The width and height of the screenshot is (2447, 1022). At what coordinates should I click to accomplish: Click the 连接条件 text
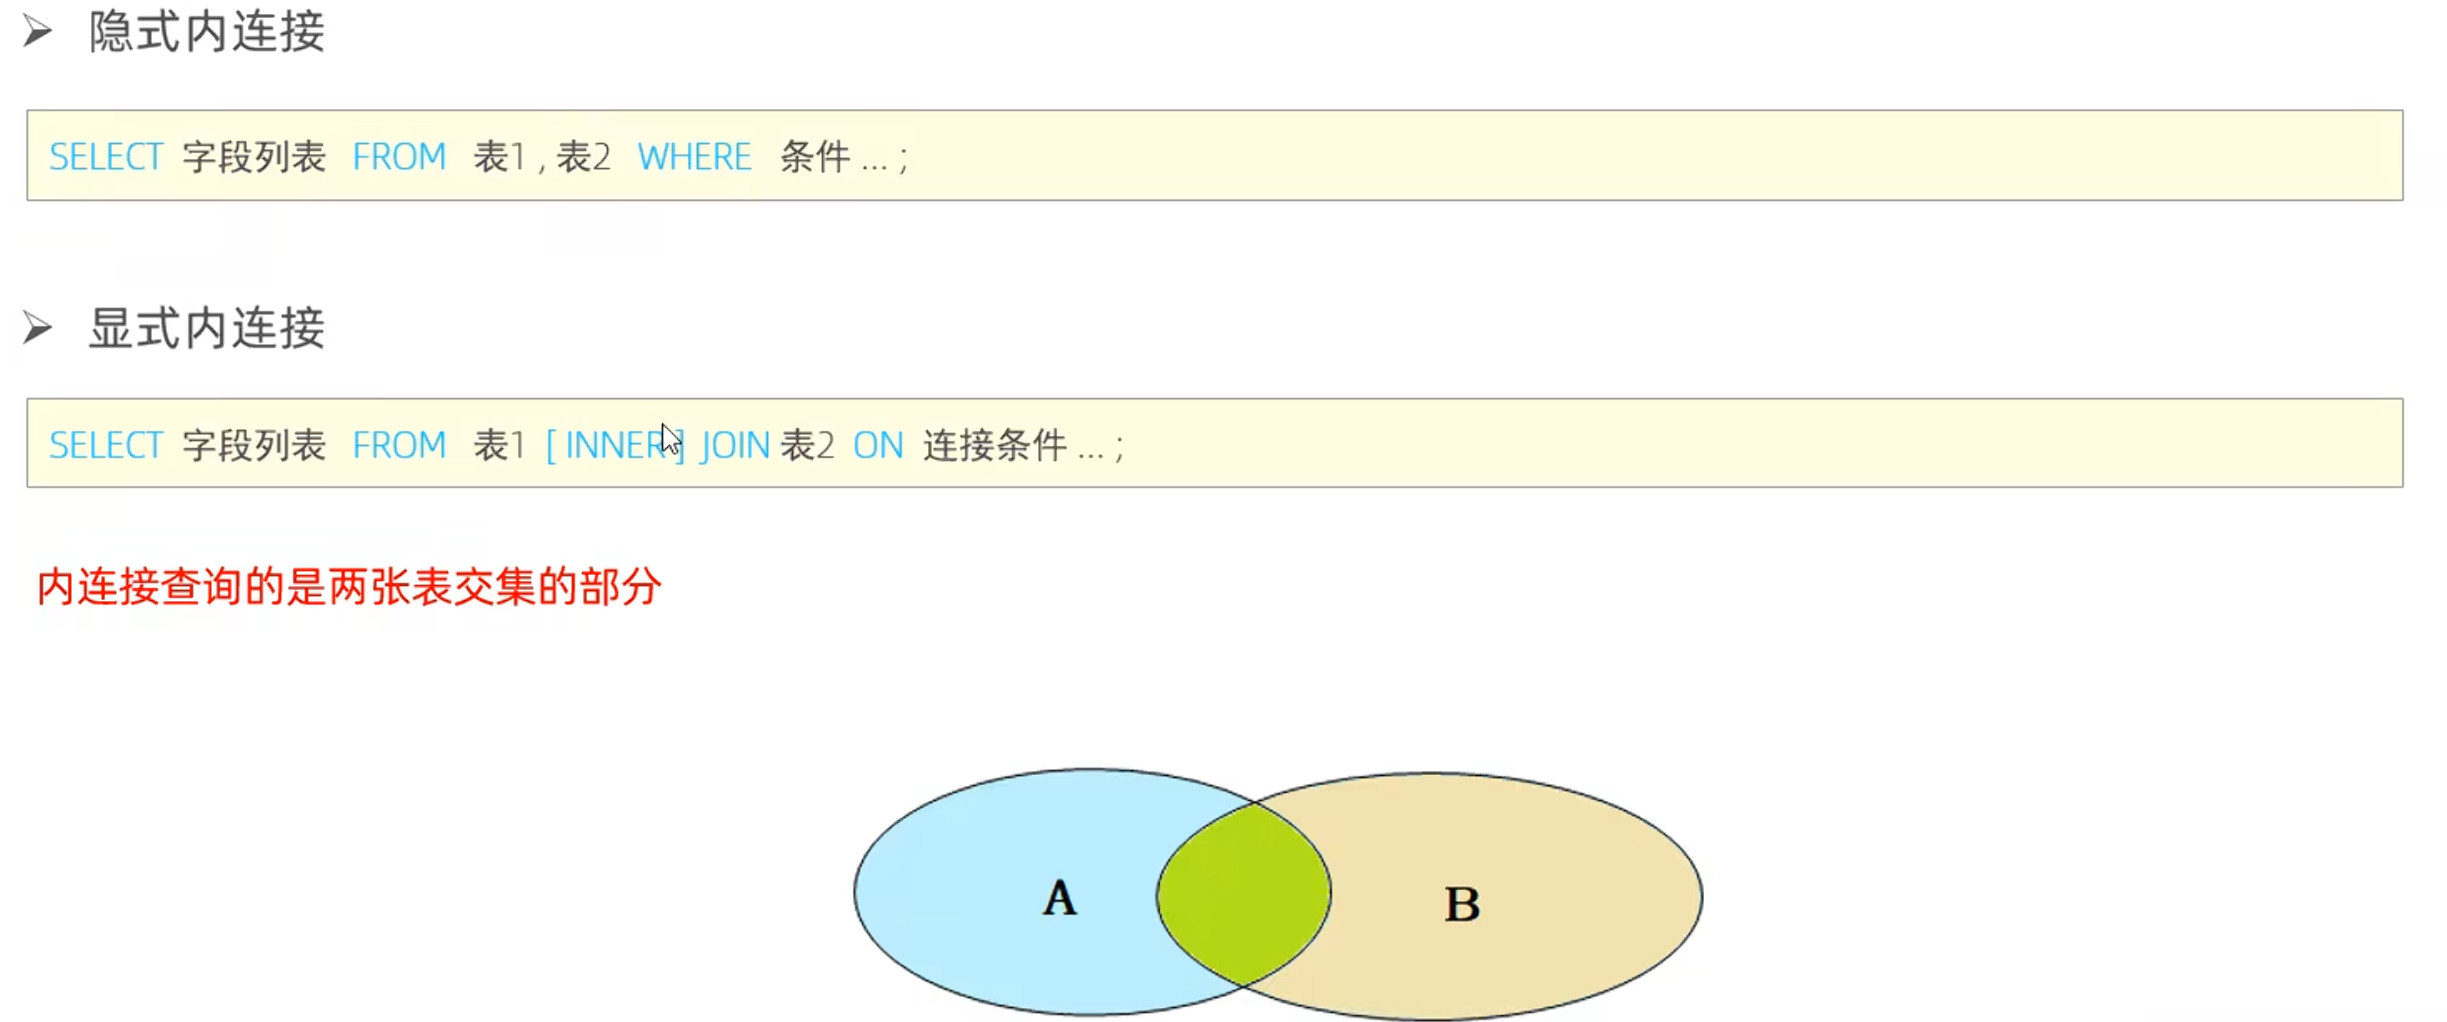tap(994, 445)
